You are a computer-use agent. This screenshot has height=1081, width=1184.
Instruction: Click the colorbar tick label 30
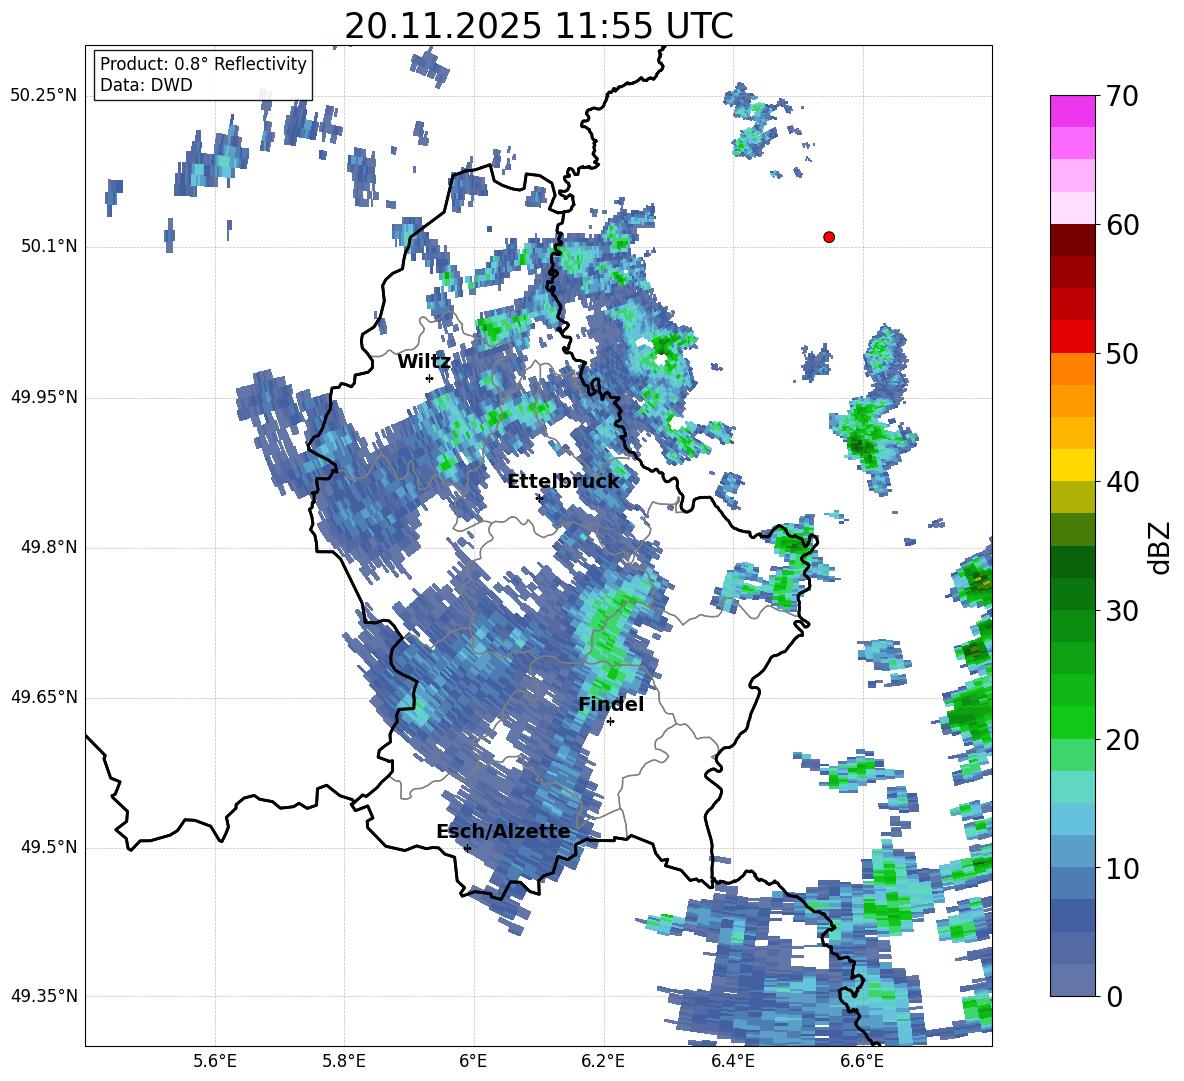pos(1122,611)
